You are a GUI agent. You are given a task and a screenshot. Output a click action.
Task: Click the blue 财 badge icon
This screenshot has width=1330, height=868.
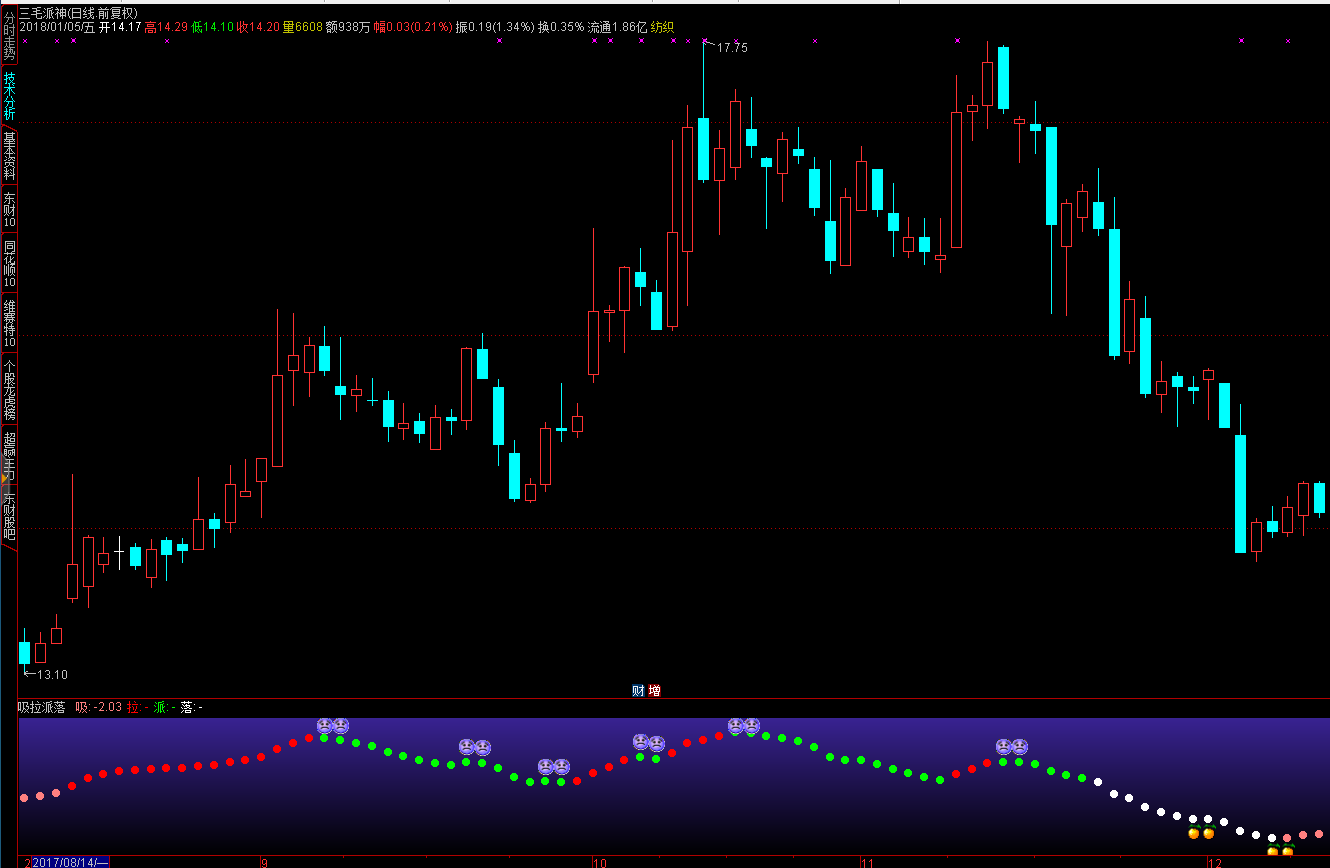(x=638, y=690)
